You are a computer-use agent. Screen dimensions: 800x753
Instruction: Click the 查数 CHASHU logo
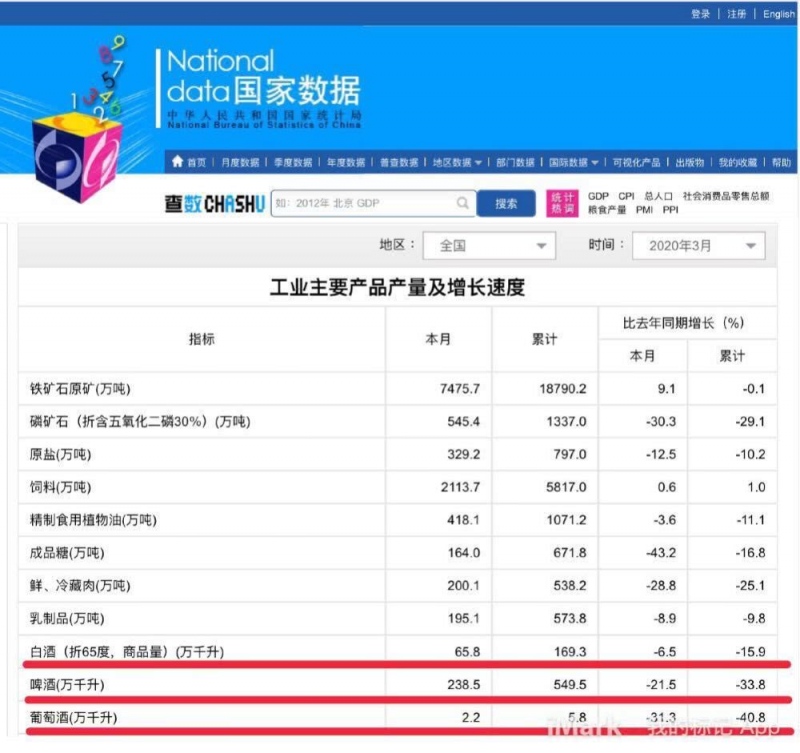tap(215, 204)
